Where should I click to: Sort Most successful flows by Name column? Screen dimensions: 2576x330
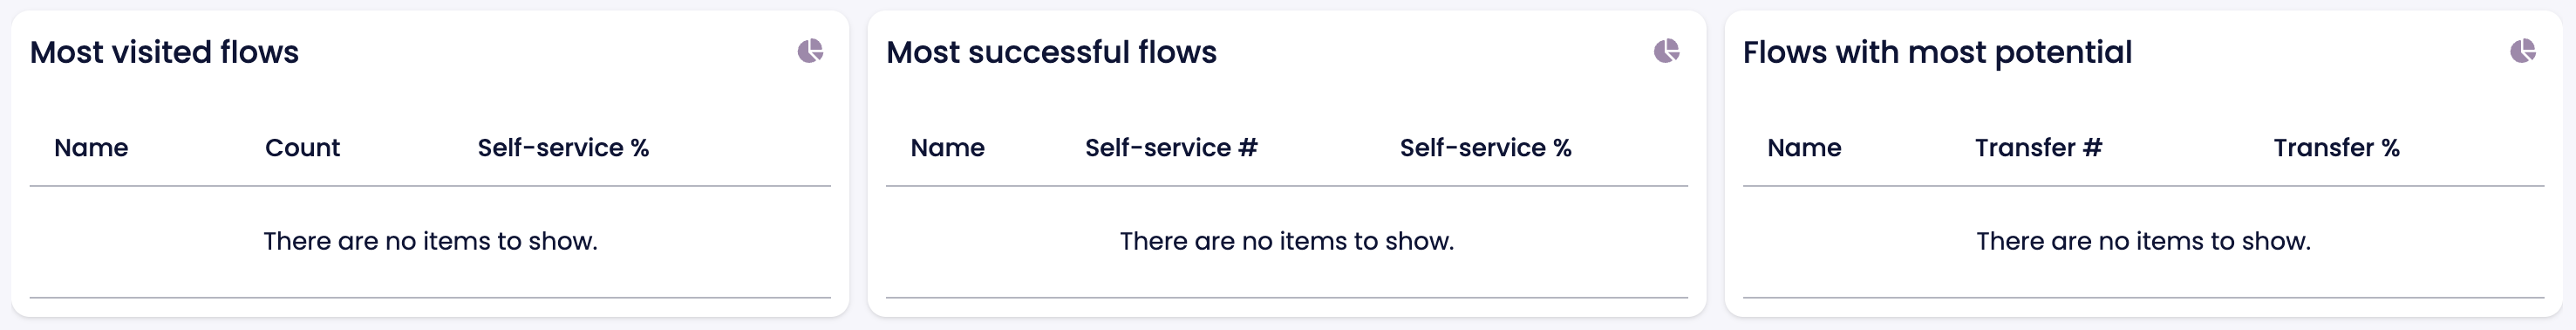point(947,148)
